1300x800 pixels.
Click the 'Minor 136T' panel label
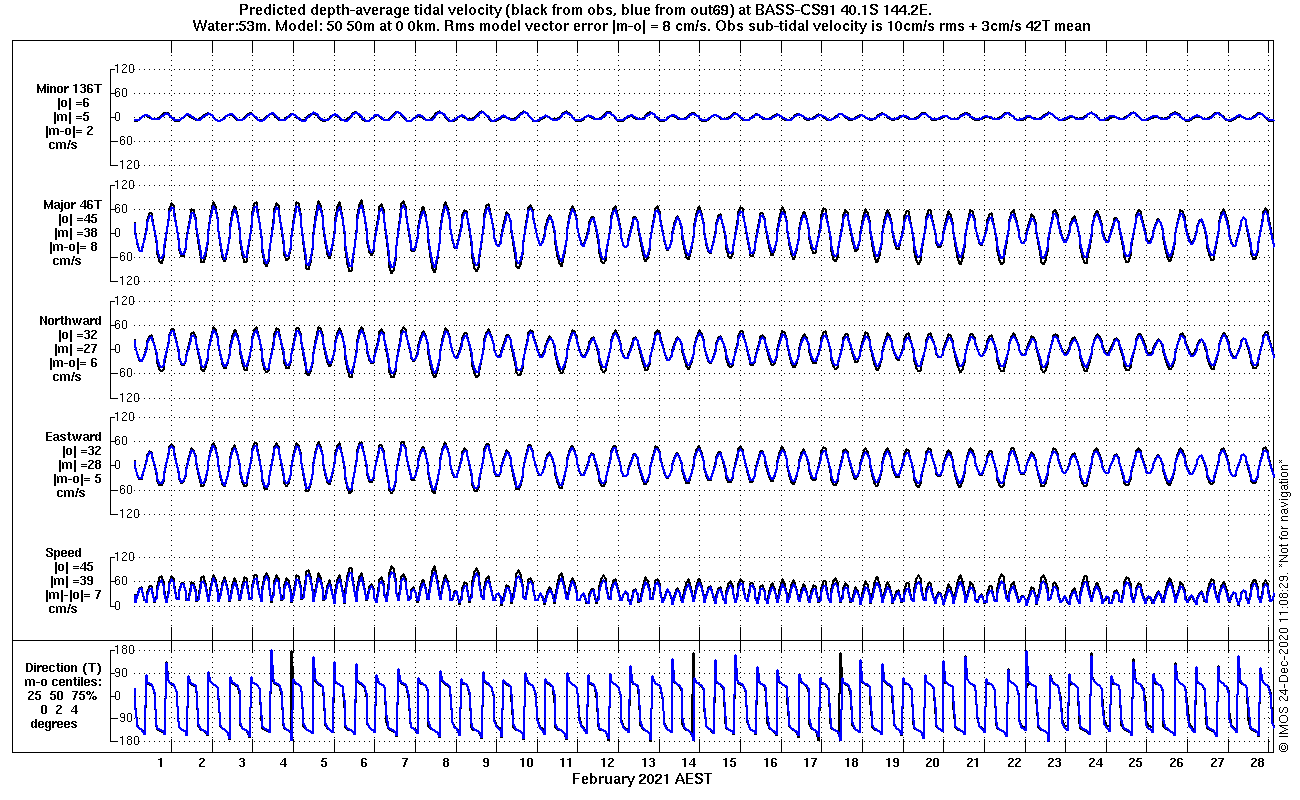coord(68,88)
